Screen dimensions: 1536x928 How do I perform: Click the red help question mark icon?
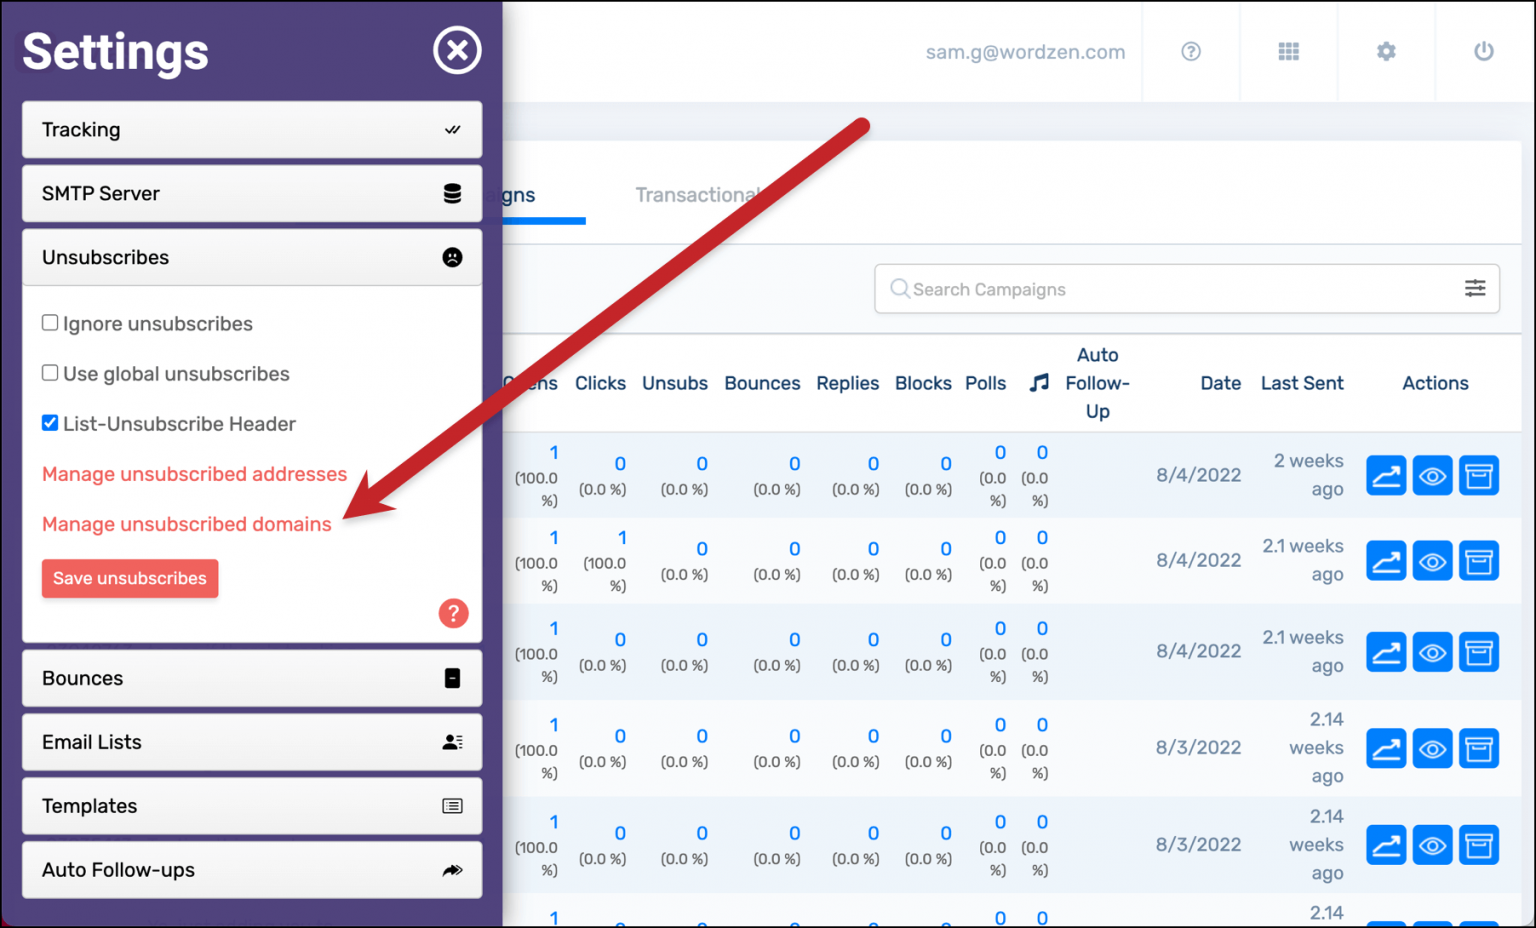[x=454, y=613]
